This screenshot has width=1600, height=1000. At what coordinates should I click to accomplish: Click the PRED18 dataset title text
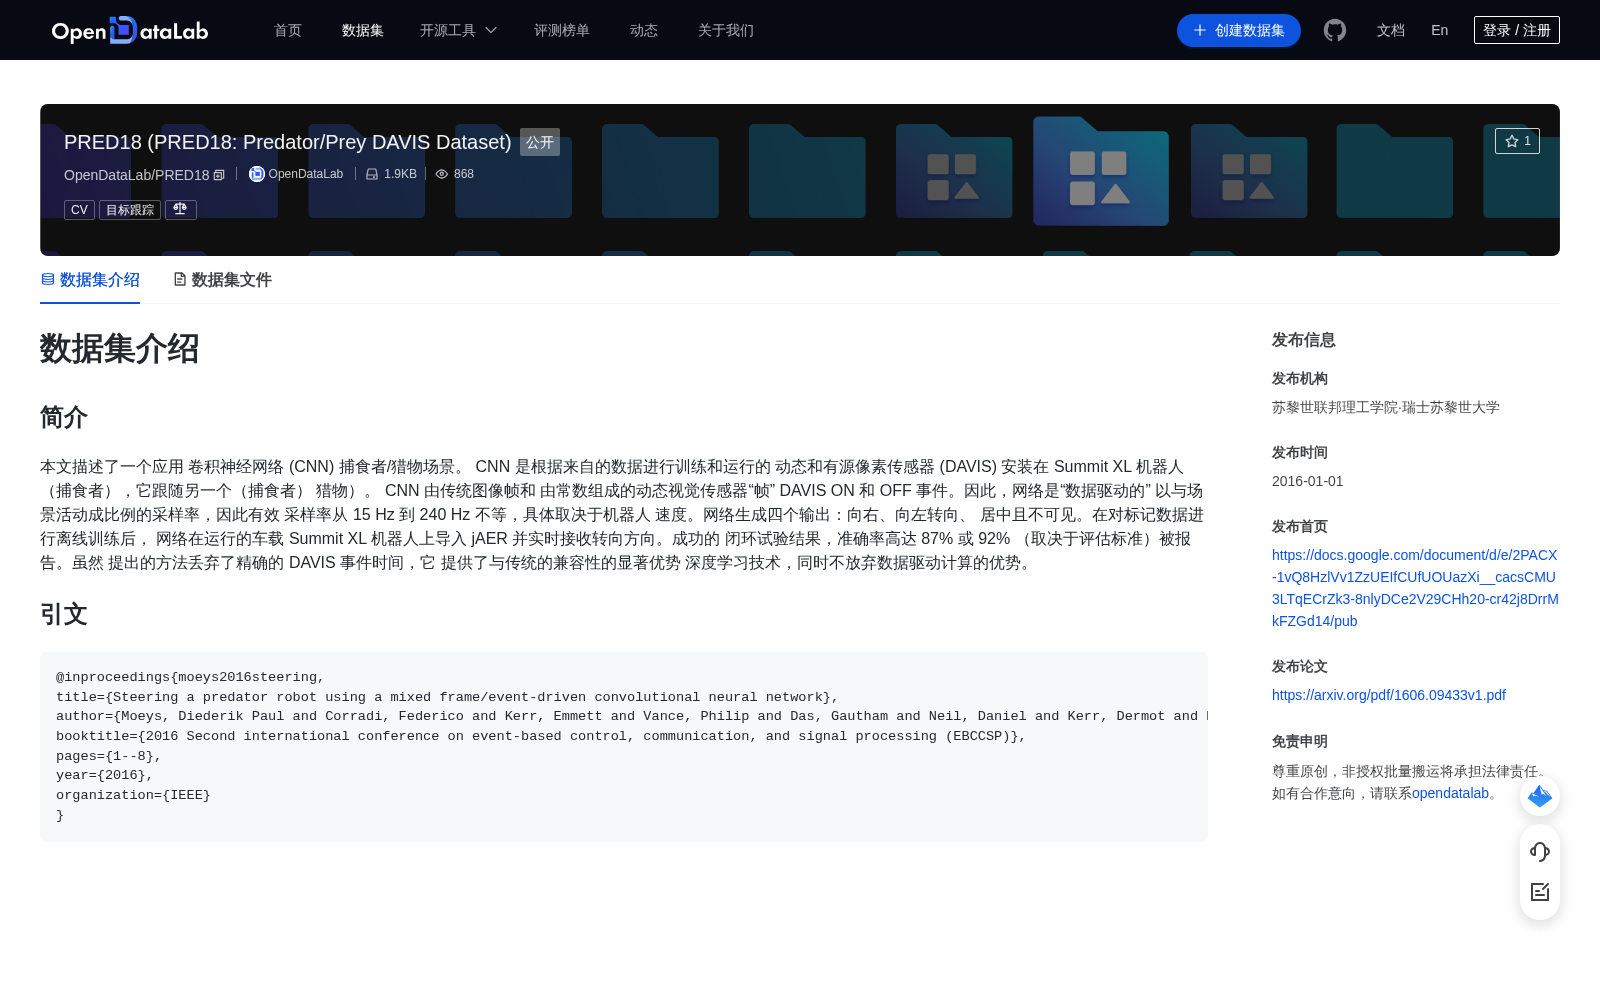point(288,142)
